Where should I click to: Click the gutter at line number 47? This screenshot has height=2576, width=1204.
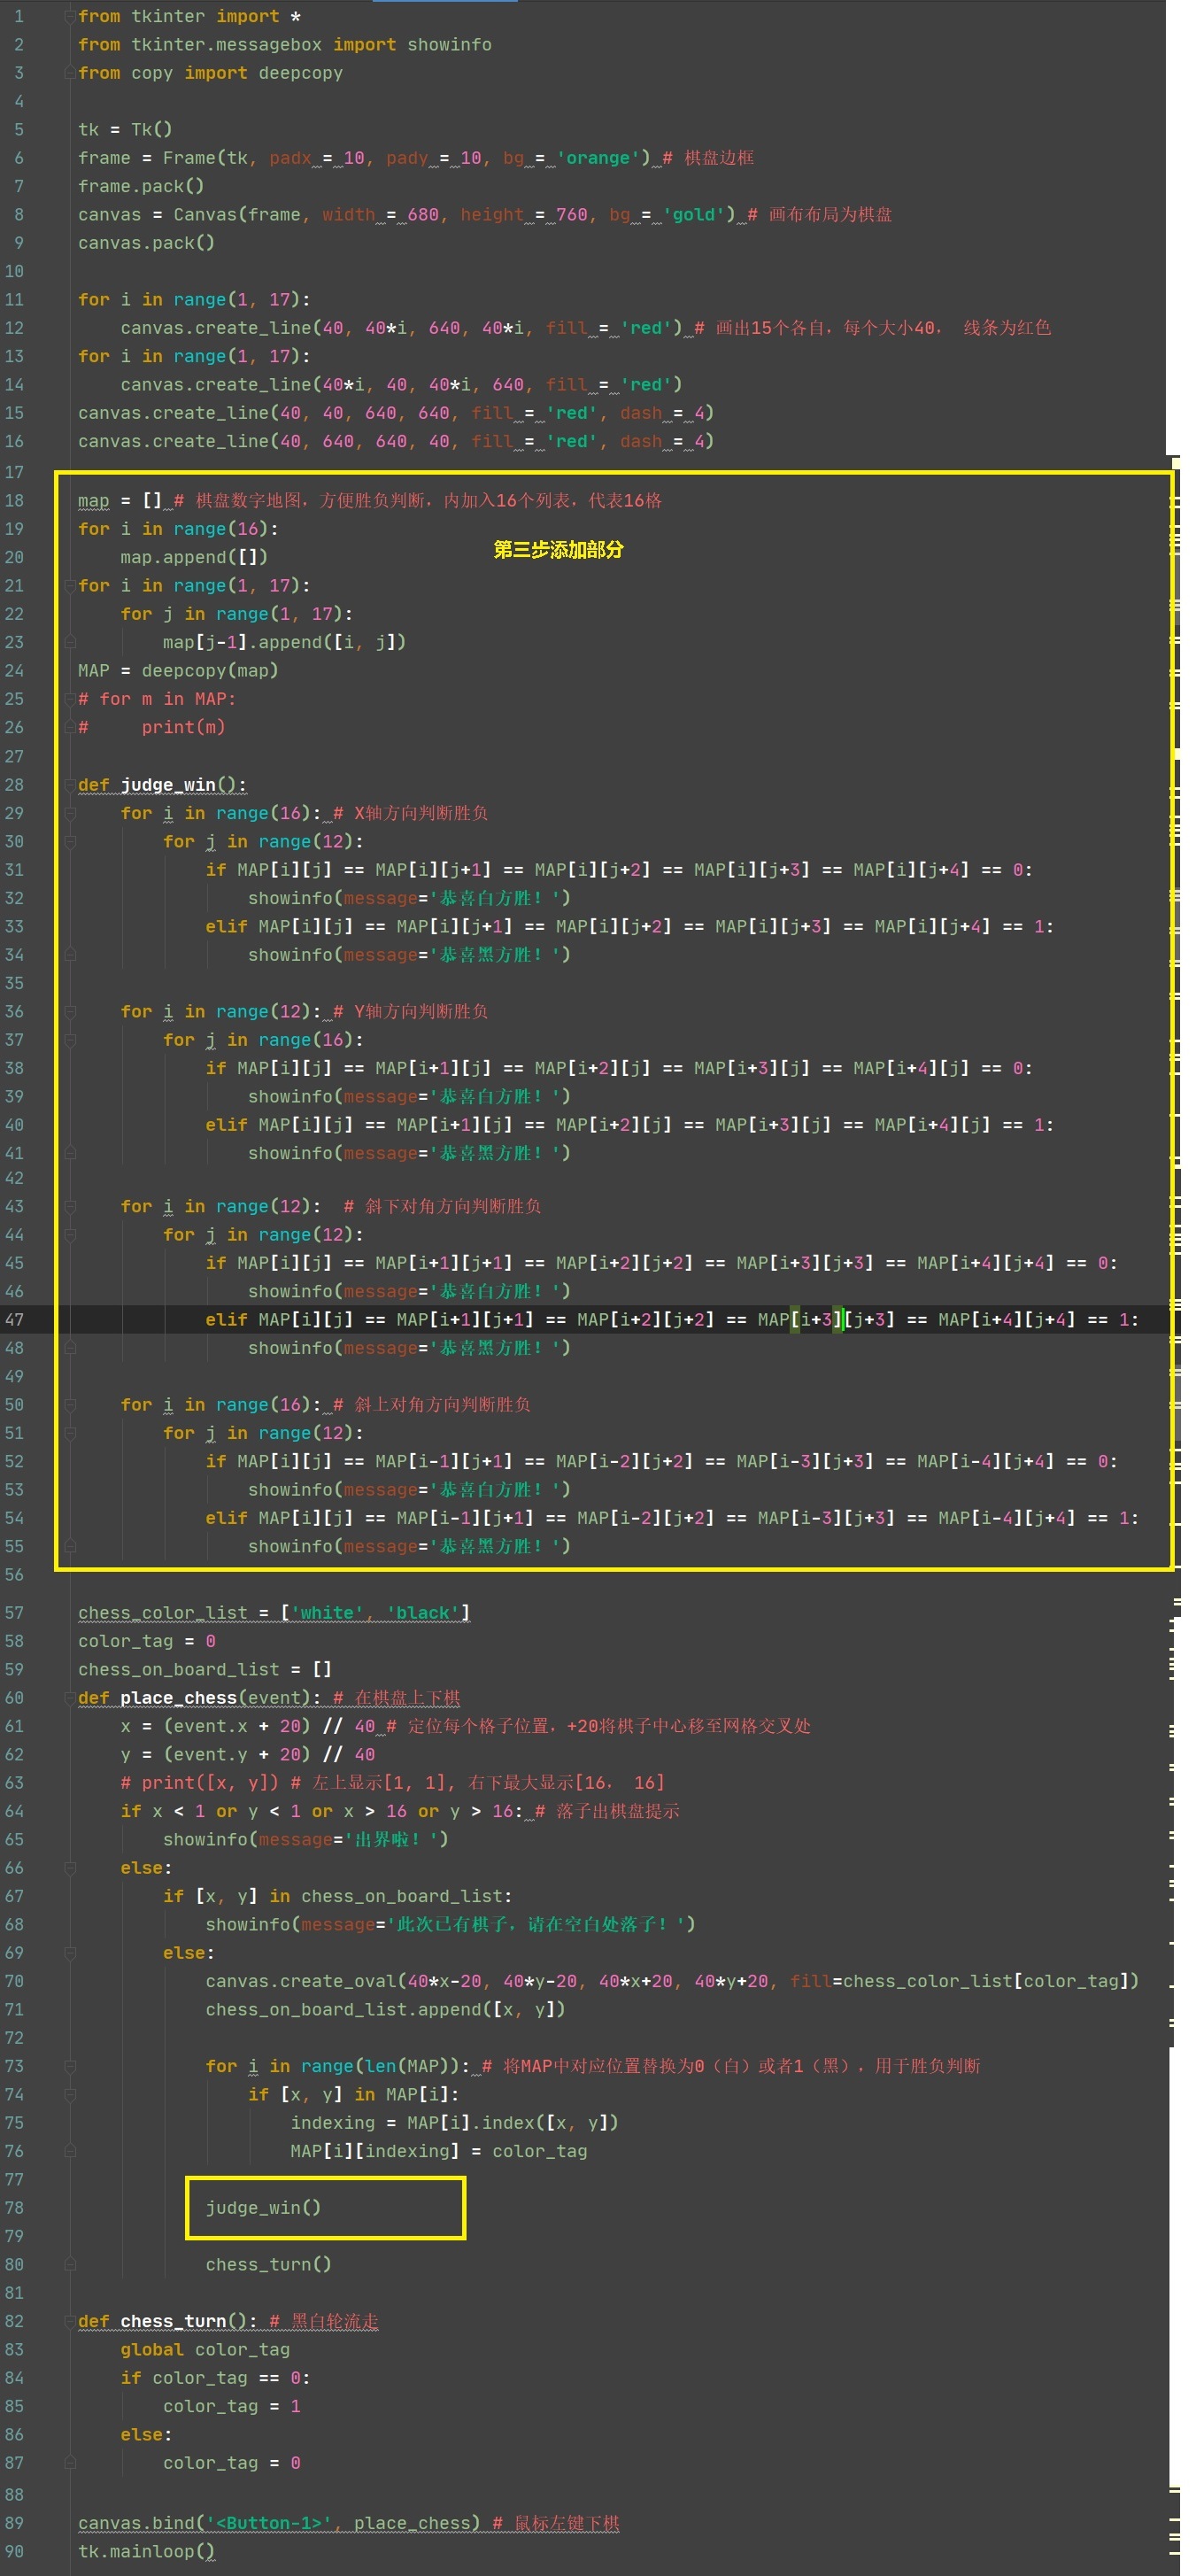14,1320
